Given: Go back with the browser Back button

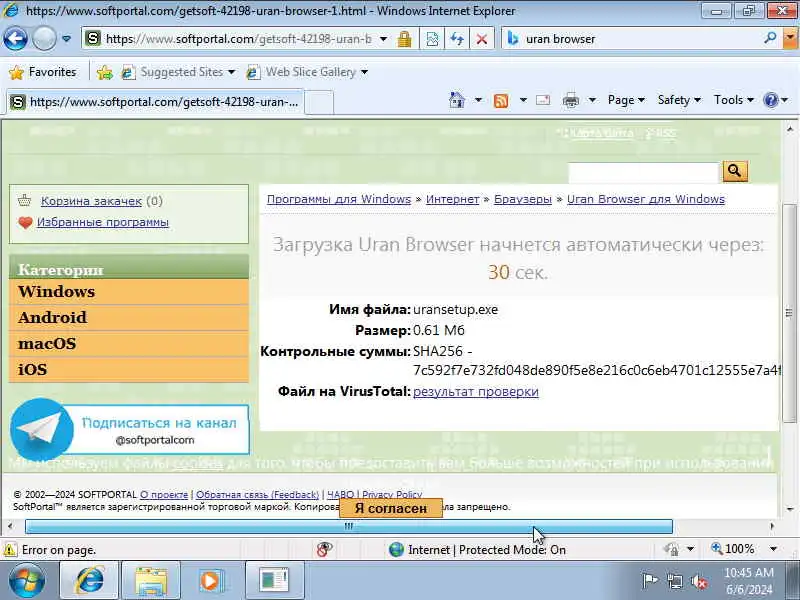Looking at the screenshot, I should (15, 39).
